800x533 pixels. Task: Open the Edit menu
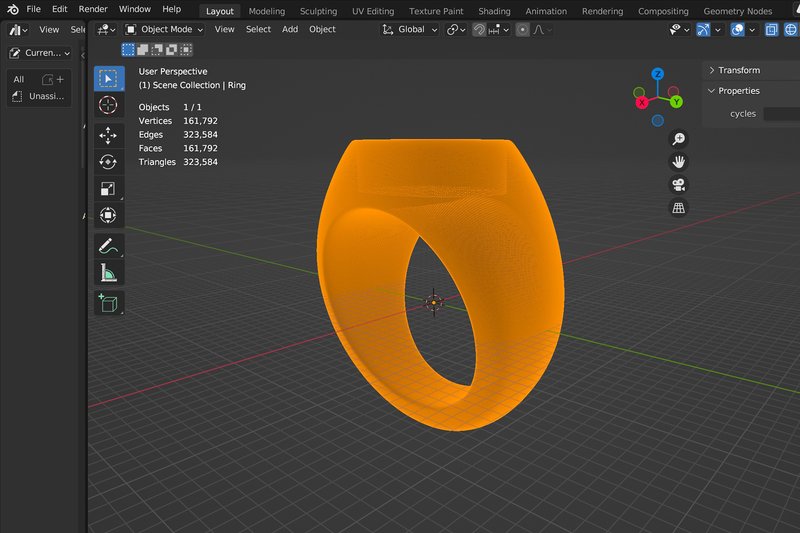(59, 9)
